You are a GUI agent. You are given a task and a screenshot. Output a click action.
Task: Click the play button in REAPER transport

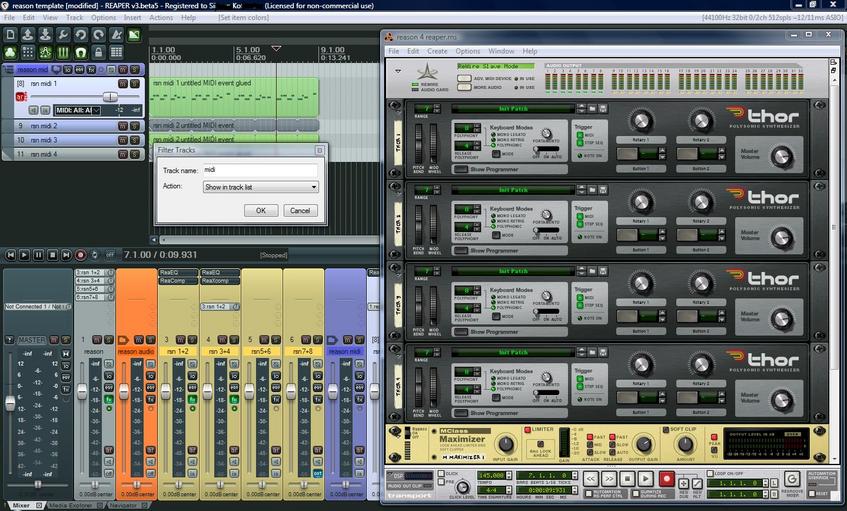coord(24,255)
